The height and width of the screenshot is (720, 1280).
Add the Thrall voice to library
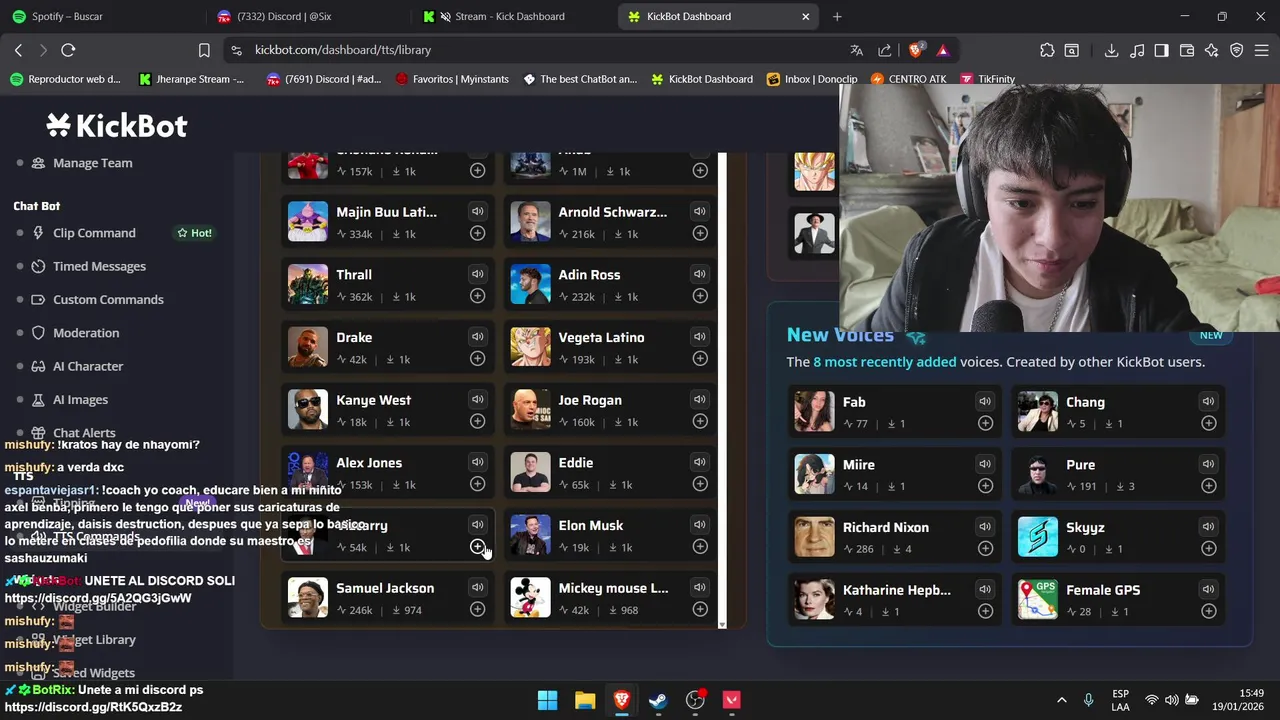477,296
